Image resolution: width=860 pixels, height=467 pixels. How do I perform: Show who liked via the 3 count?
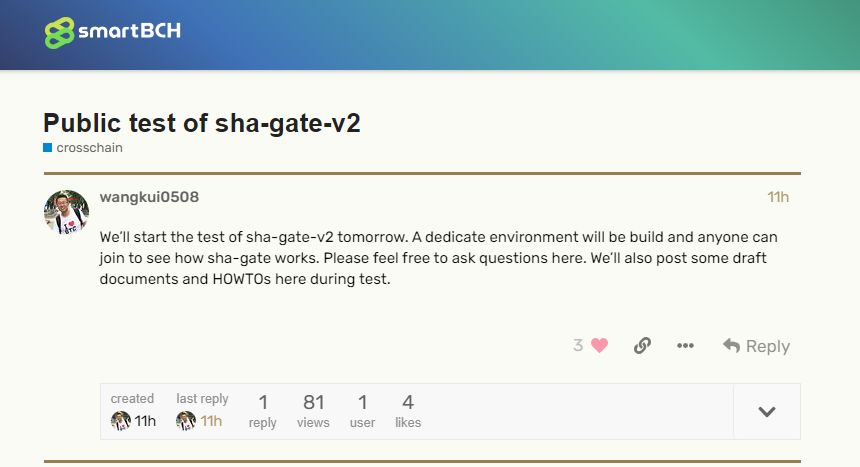578,345
